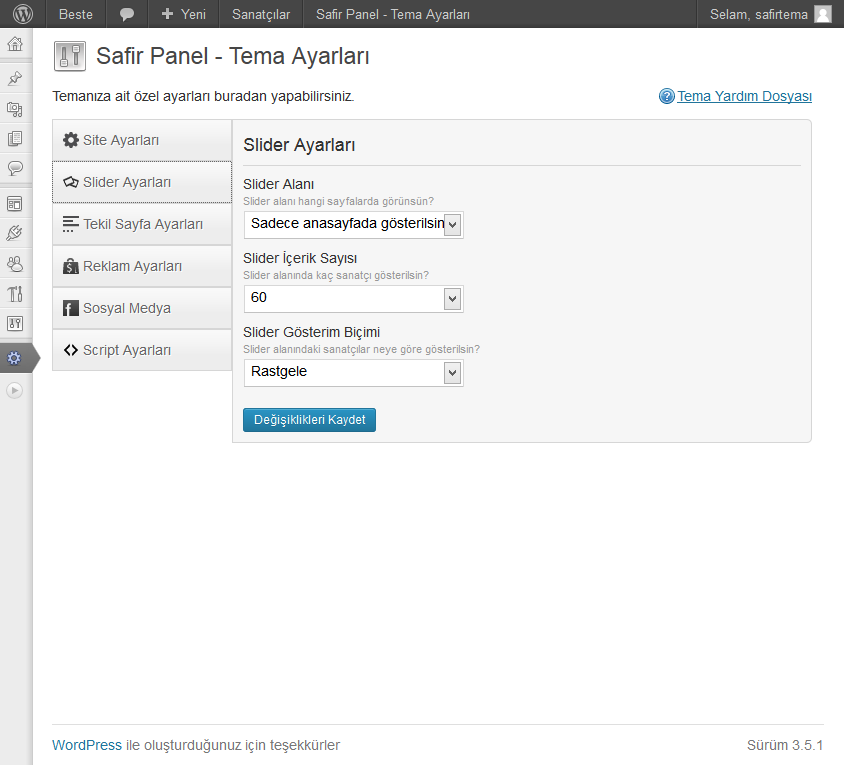Go to Dashboard home icon in sidebar
Screen dimensions: 844x765
click(15, 44)
